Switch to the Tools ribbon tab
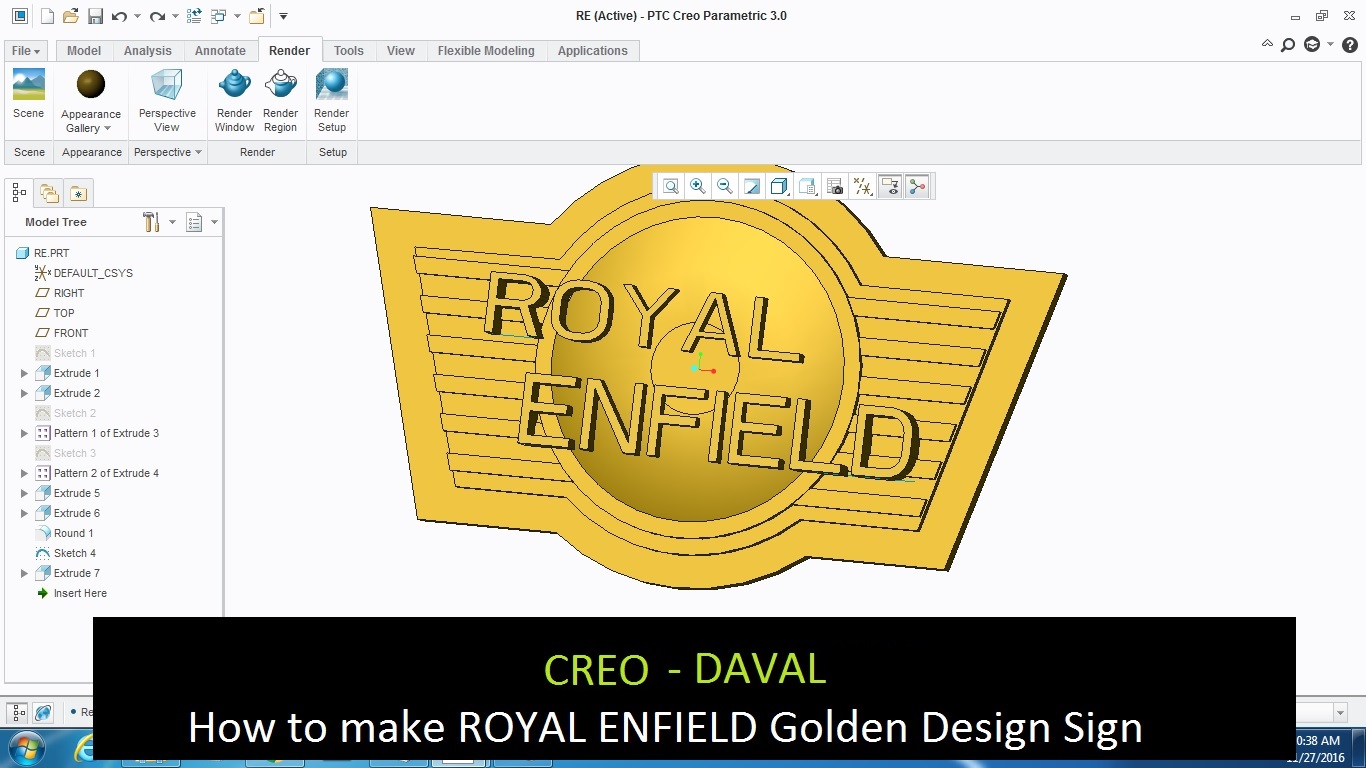 [349, 51]
